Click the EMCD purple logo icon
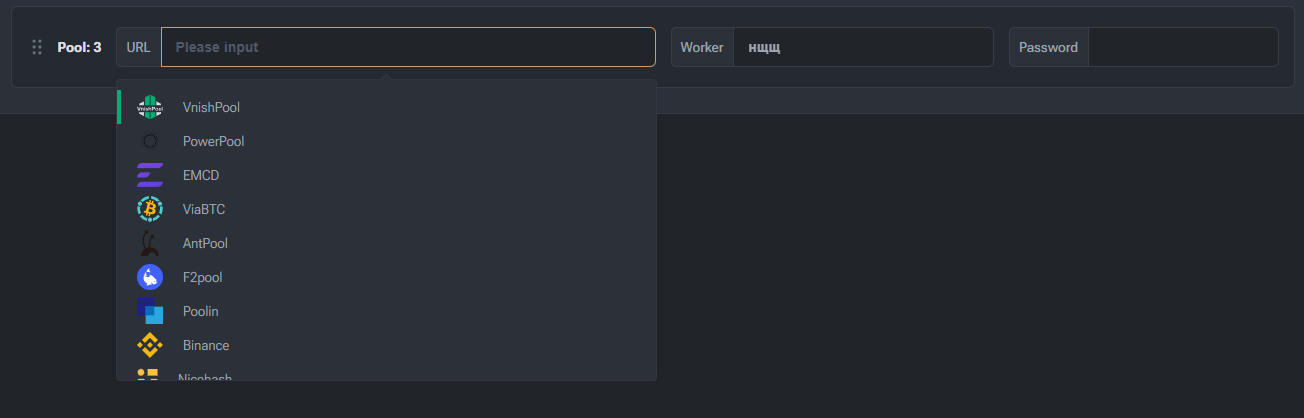1304x418 pixels. pyautogui.click(x=150, y=175)
